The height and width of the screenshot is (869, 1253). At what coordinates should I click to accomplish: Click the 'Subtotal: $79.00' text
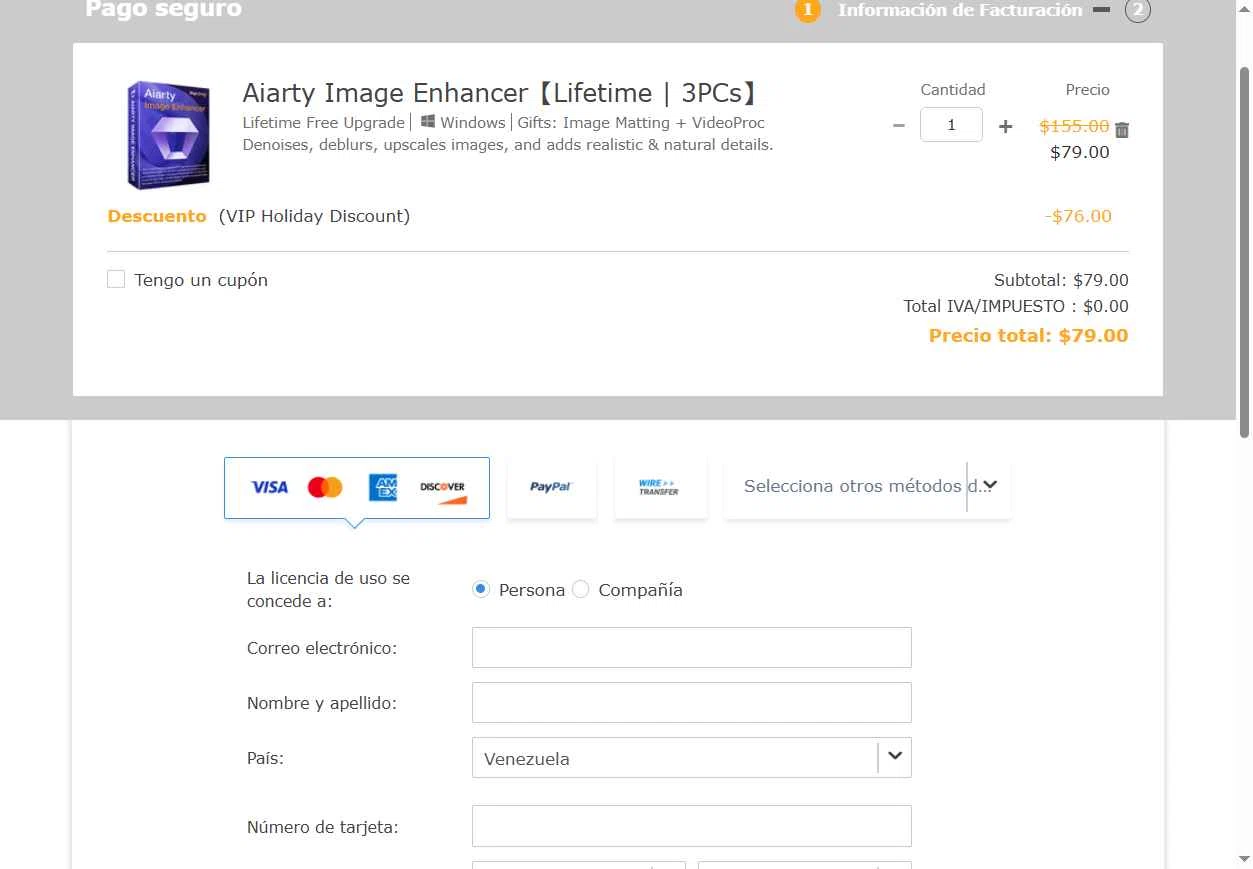pos(1061,280)
